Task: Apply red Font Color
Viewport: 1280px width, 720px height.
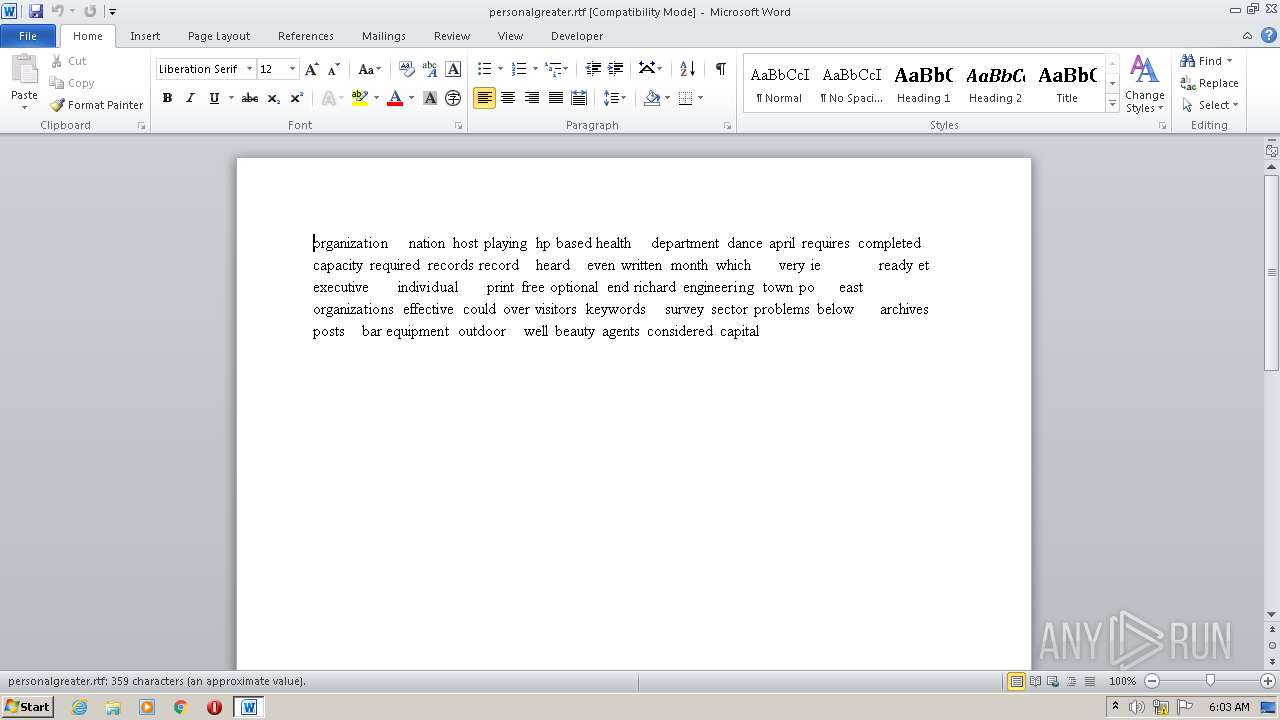Action: [395, 98]
